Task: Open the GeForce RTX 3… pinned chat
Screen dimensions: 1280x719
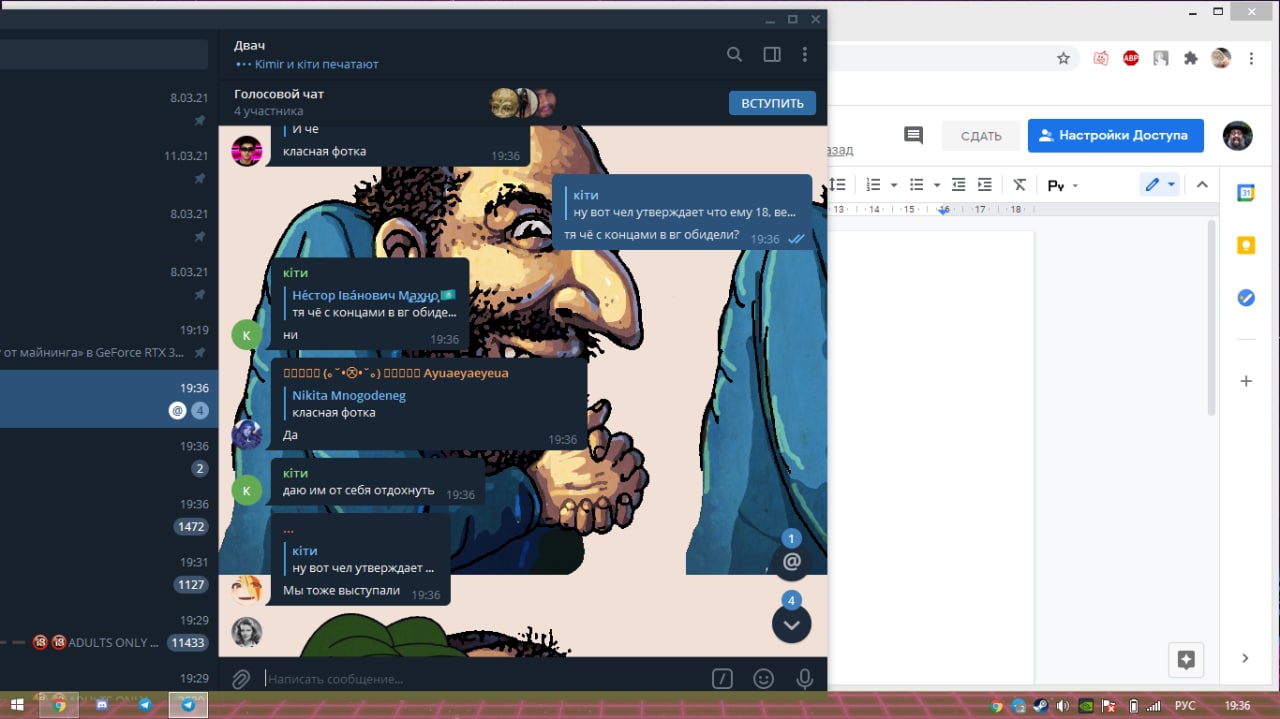Action: coord(109,341)
